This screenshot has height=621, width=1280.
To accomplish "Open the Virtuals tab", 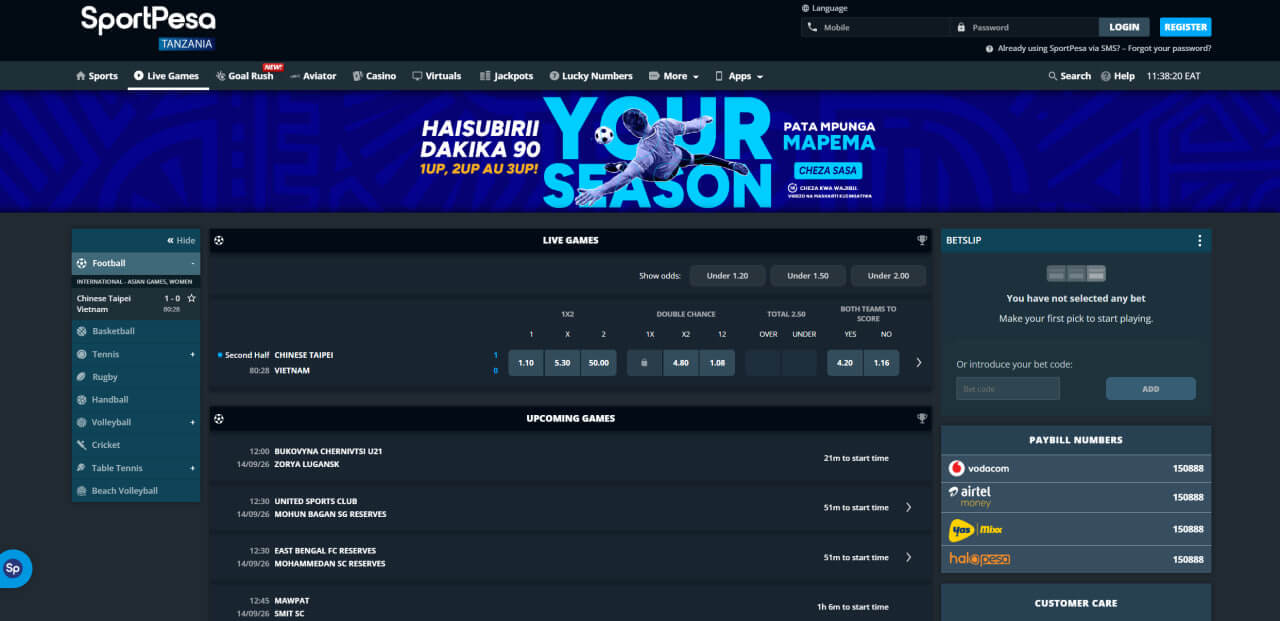I will tap(436, 76).
